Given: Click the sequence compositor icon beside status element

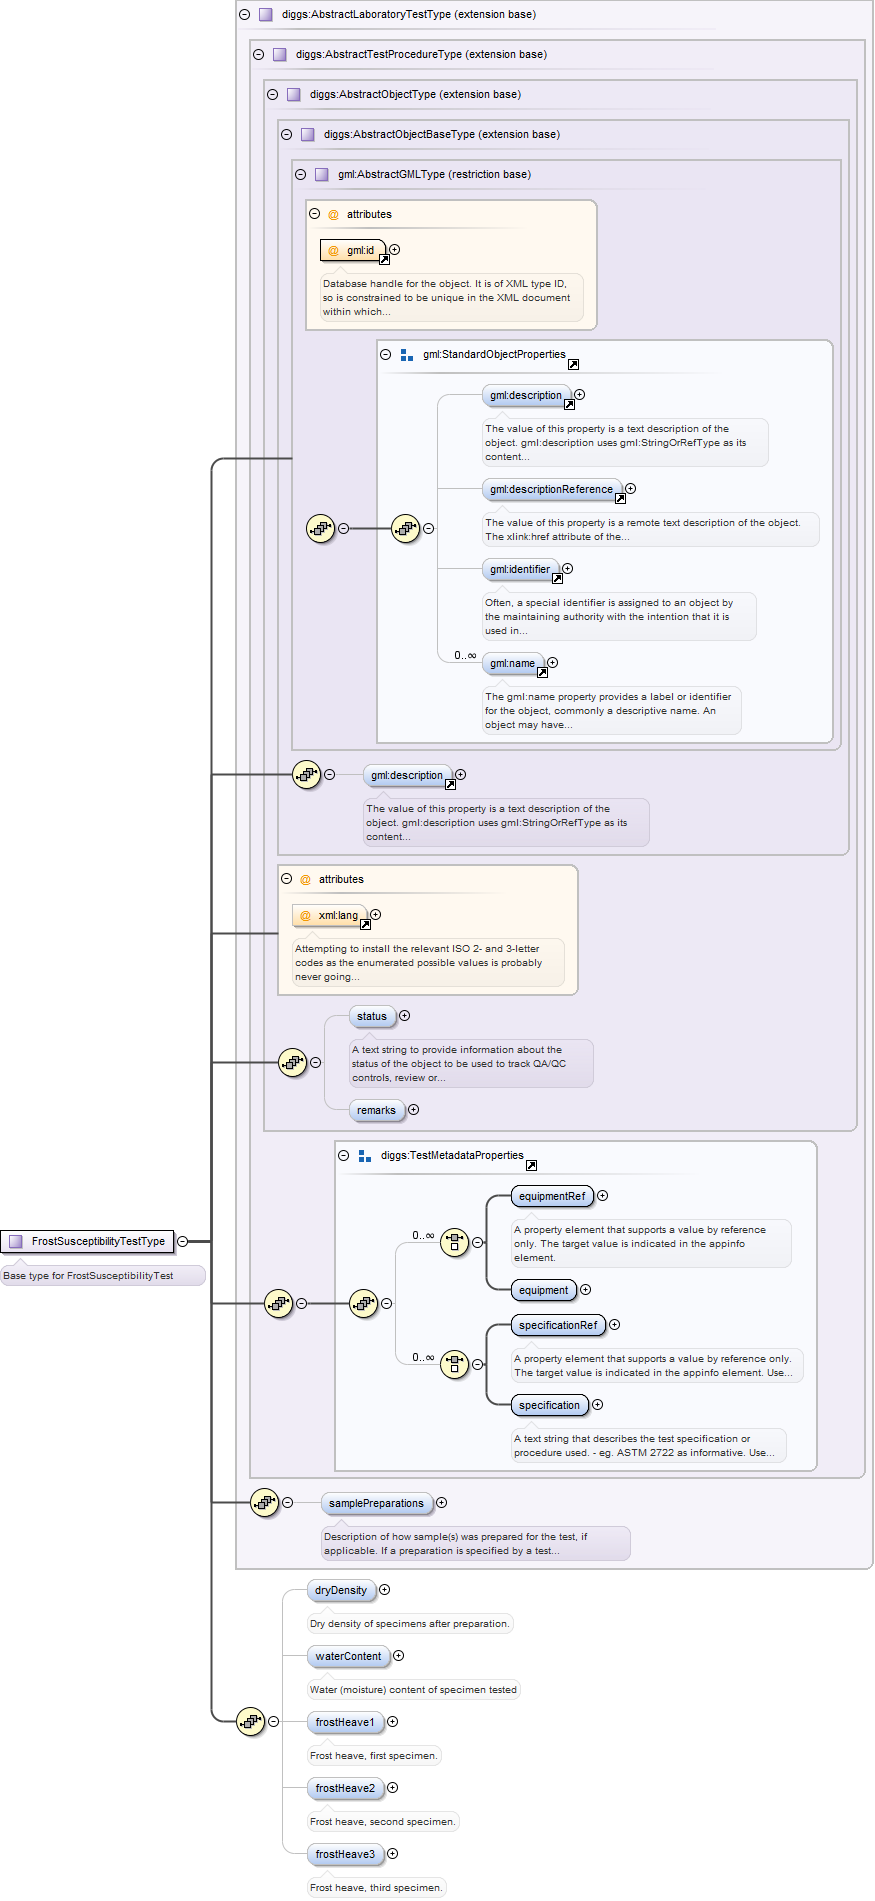Looking at the screenshot, I should 292,1062.
